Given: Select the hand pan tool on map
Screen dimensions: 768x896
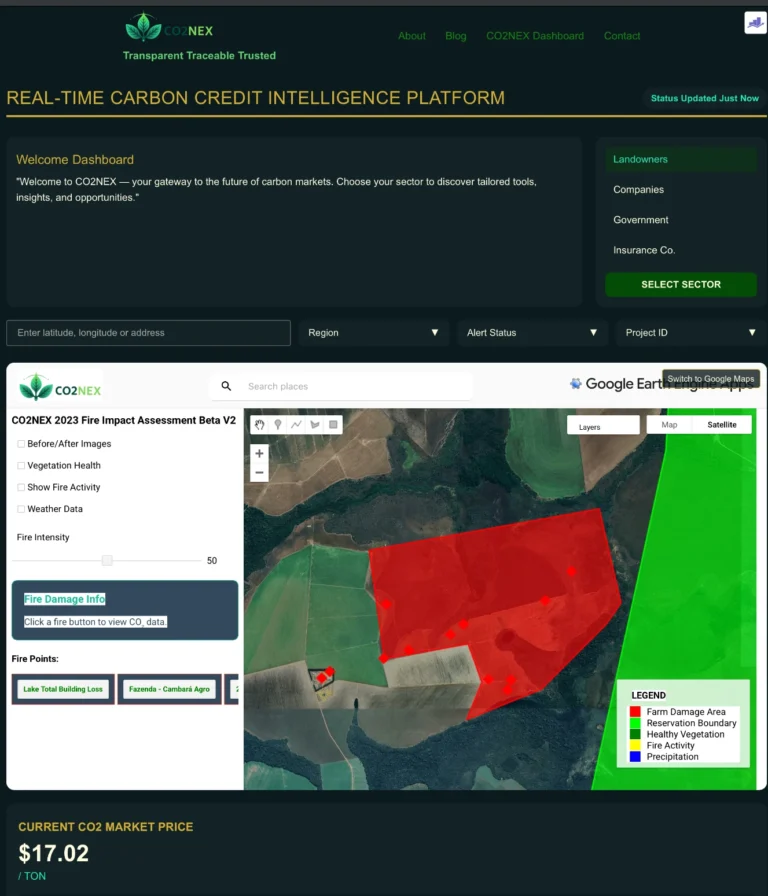Looking at the screenshot, I should (259, 425).
